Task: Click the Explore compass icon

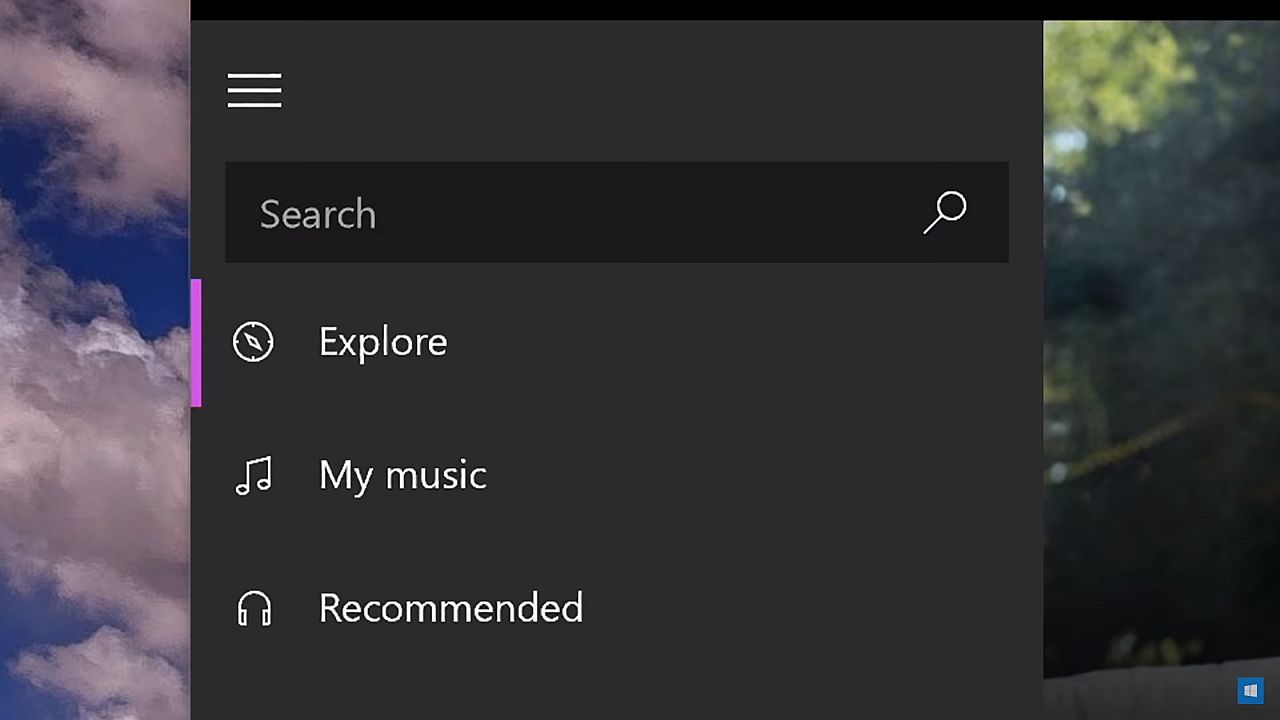Action: click(253, 342)
